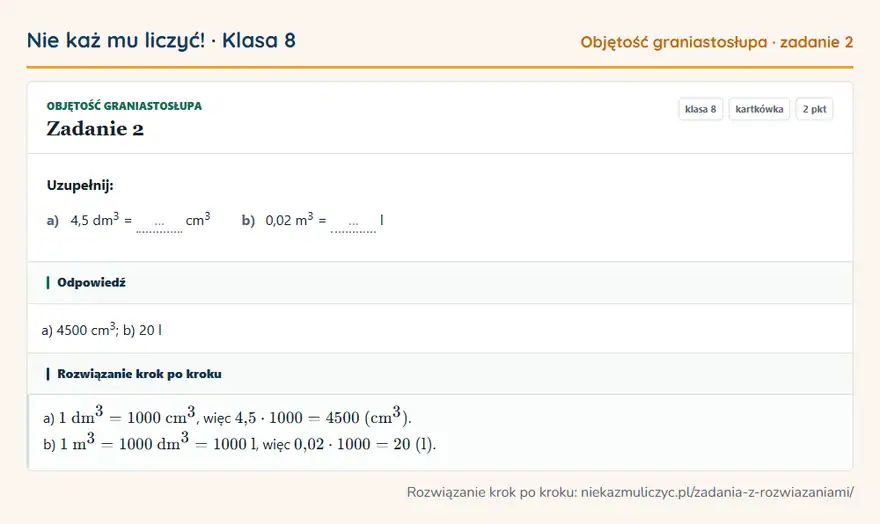Click solution line a) with 1 dm³ = 1000 cm³

pos(227,416)
